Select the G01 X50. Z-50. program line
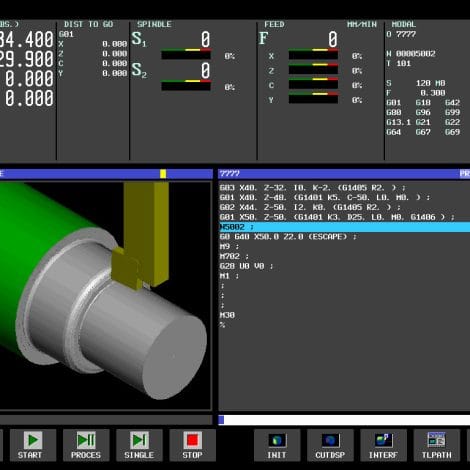The image size is (470, 470). coord(337,217)
